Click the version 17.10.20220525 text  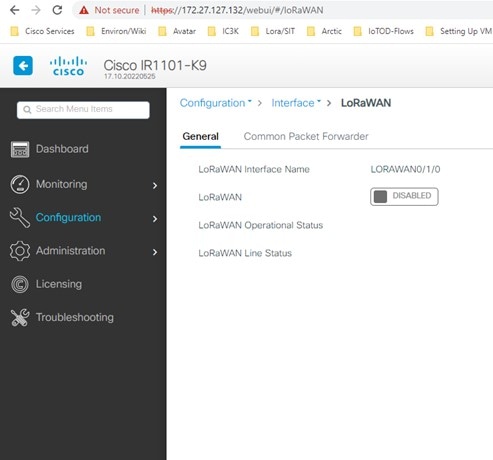[x=130, y=77]
